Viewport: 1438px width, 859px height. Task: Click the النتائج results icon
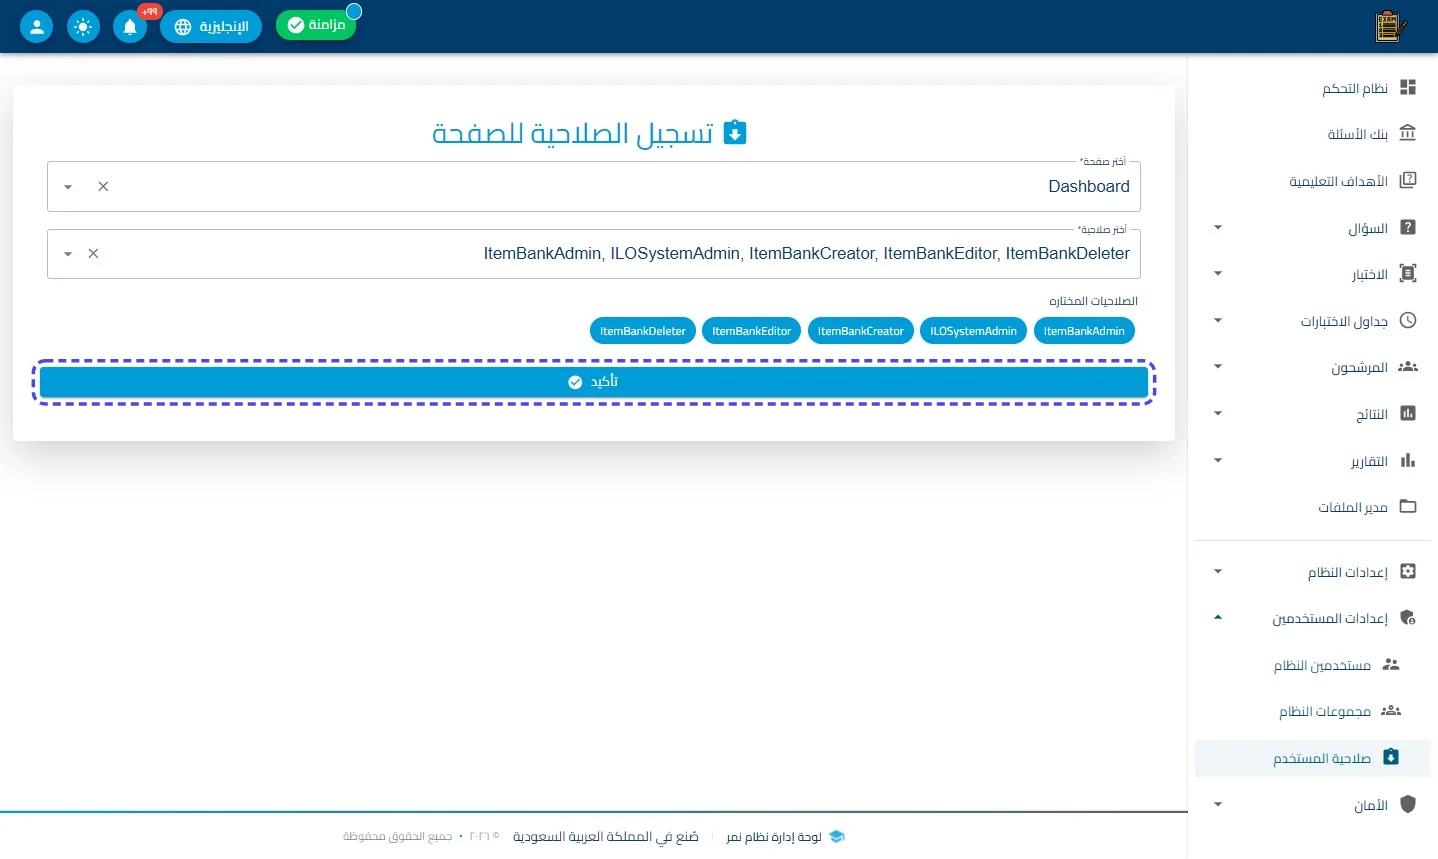coord(1408,414)
